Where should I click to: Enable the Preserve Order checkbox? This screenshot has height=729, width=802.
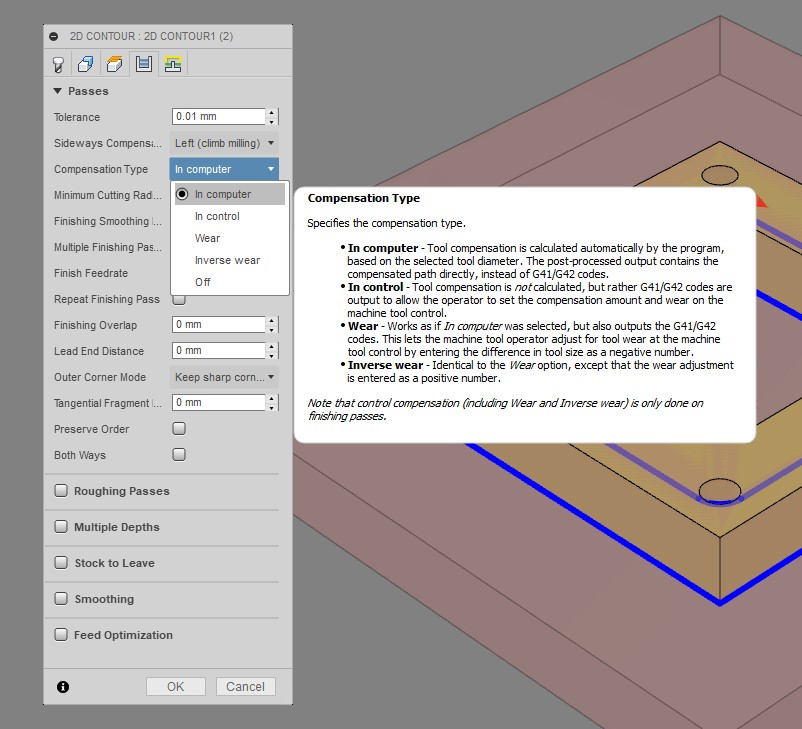point(179,429)
